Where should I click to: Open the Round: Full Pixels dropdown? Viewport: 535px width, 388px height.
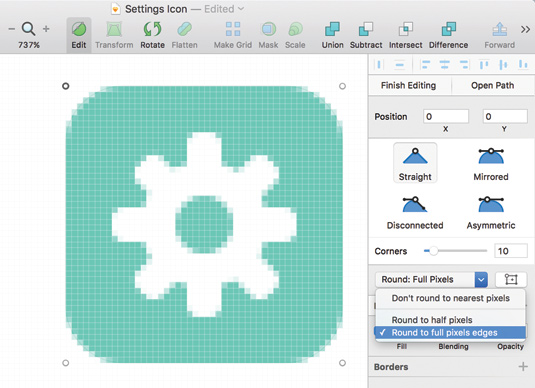(431, 279)
